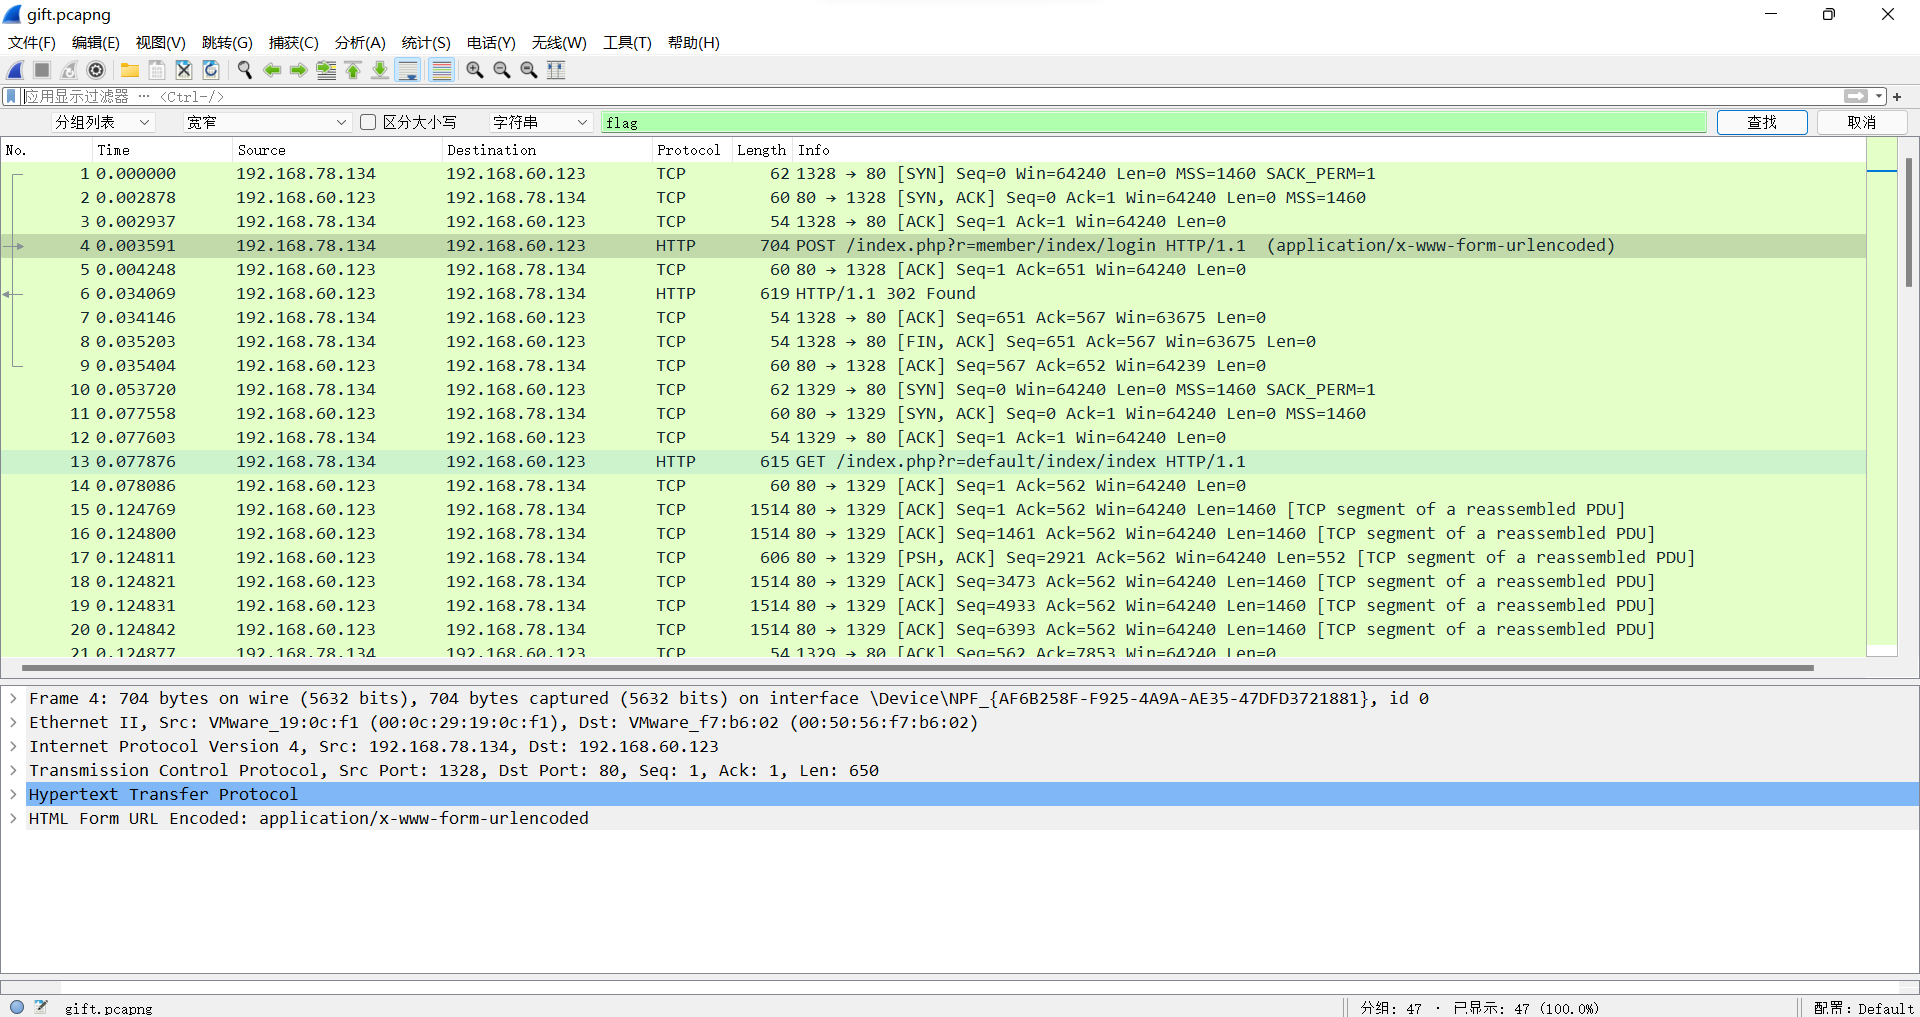Select packet 17 with PSH, ACK flags
Viewport: 1920px width, 1017px height.
pos(933,558)
